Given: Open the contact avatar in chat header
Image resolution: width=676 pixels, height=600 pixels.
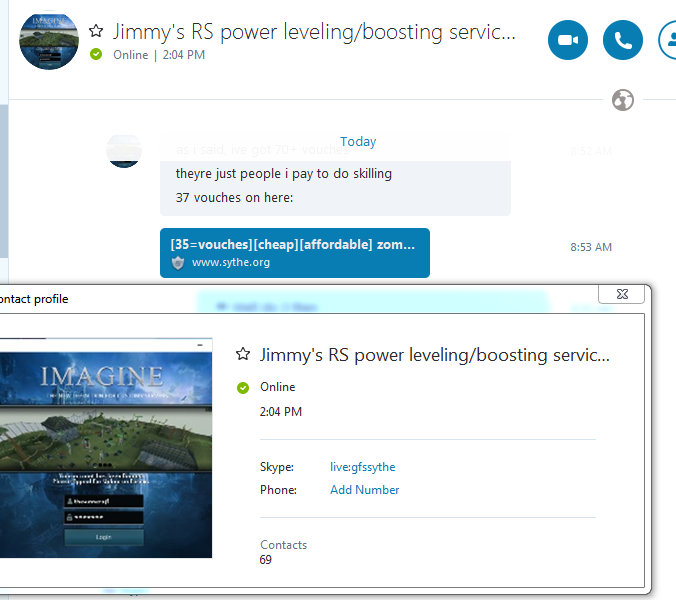Looking at the screenshot, I should click(49, 40).
